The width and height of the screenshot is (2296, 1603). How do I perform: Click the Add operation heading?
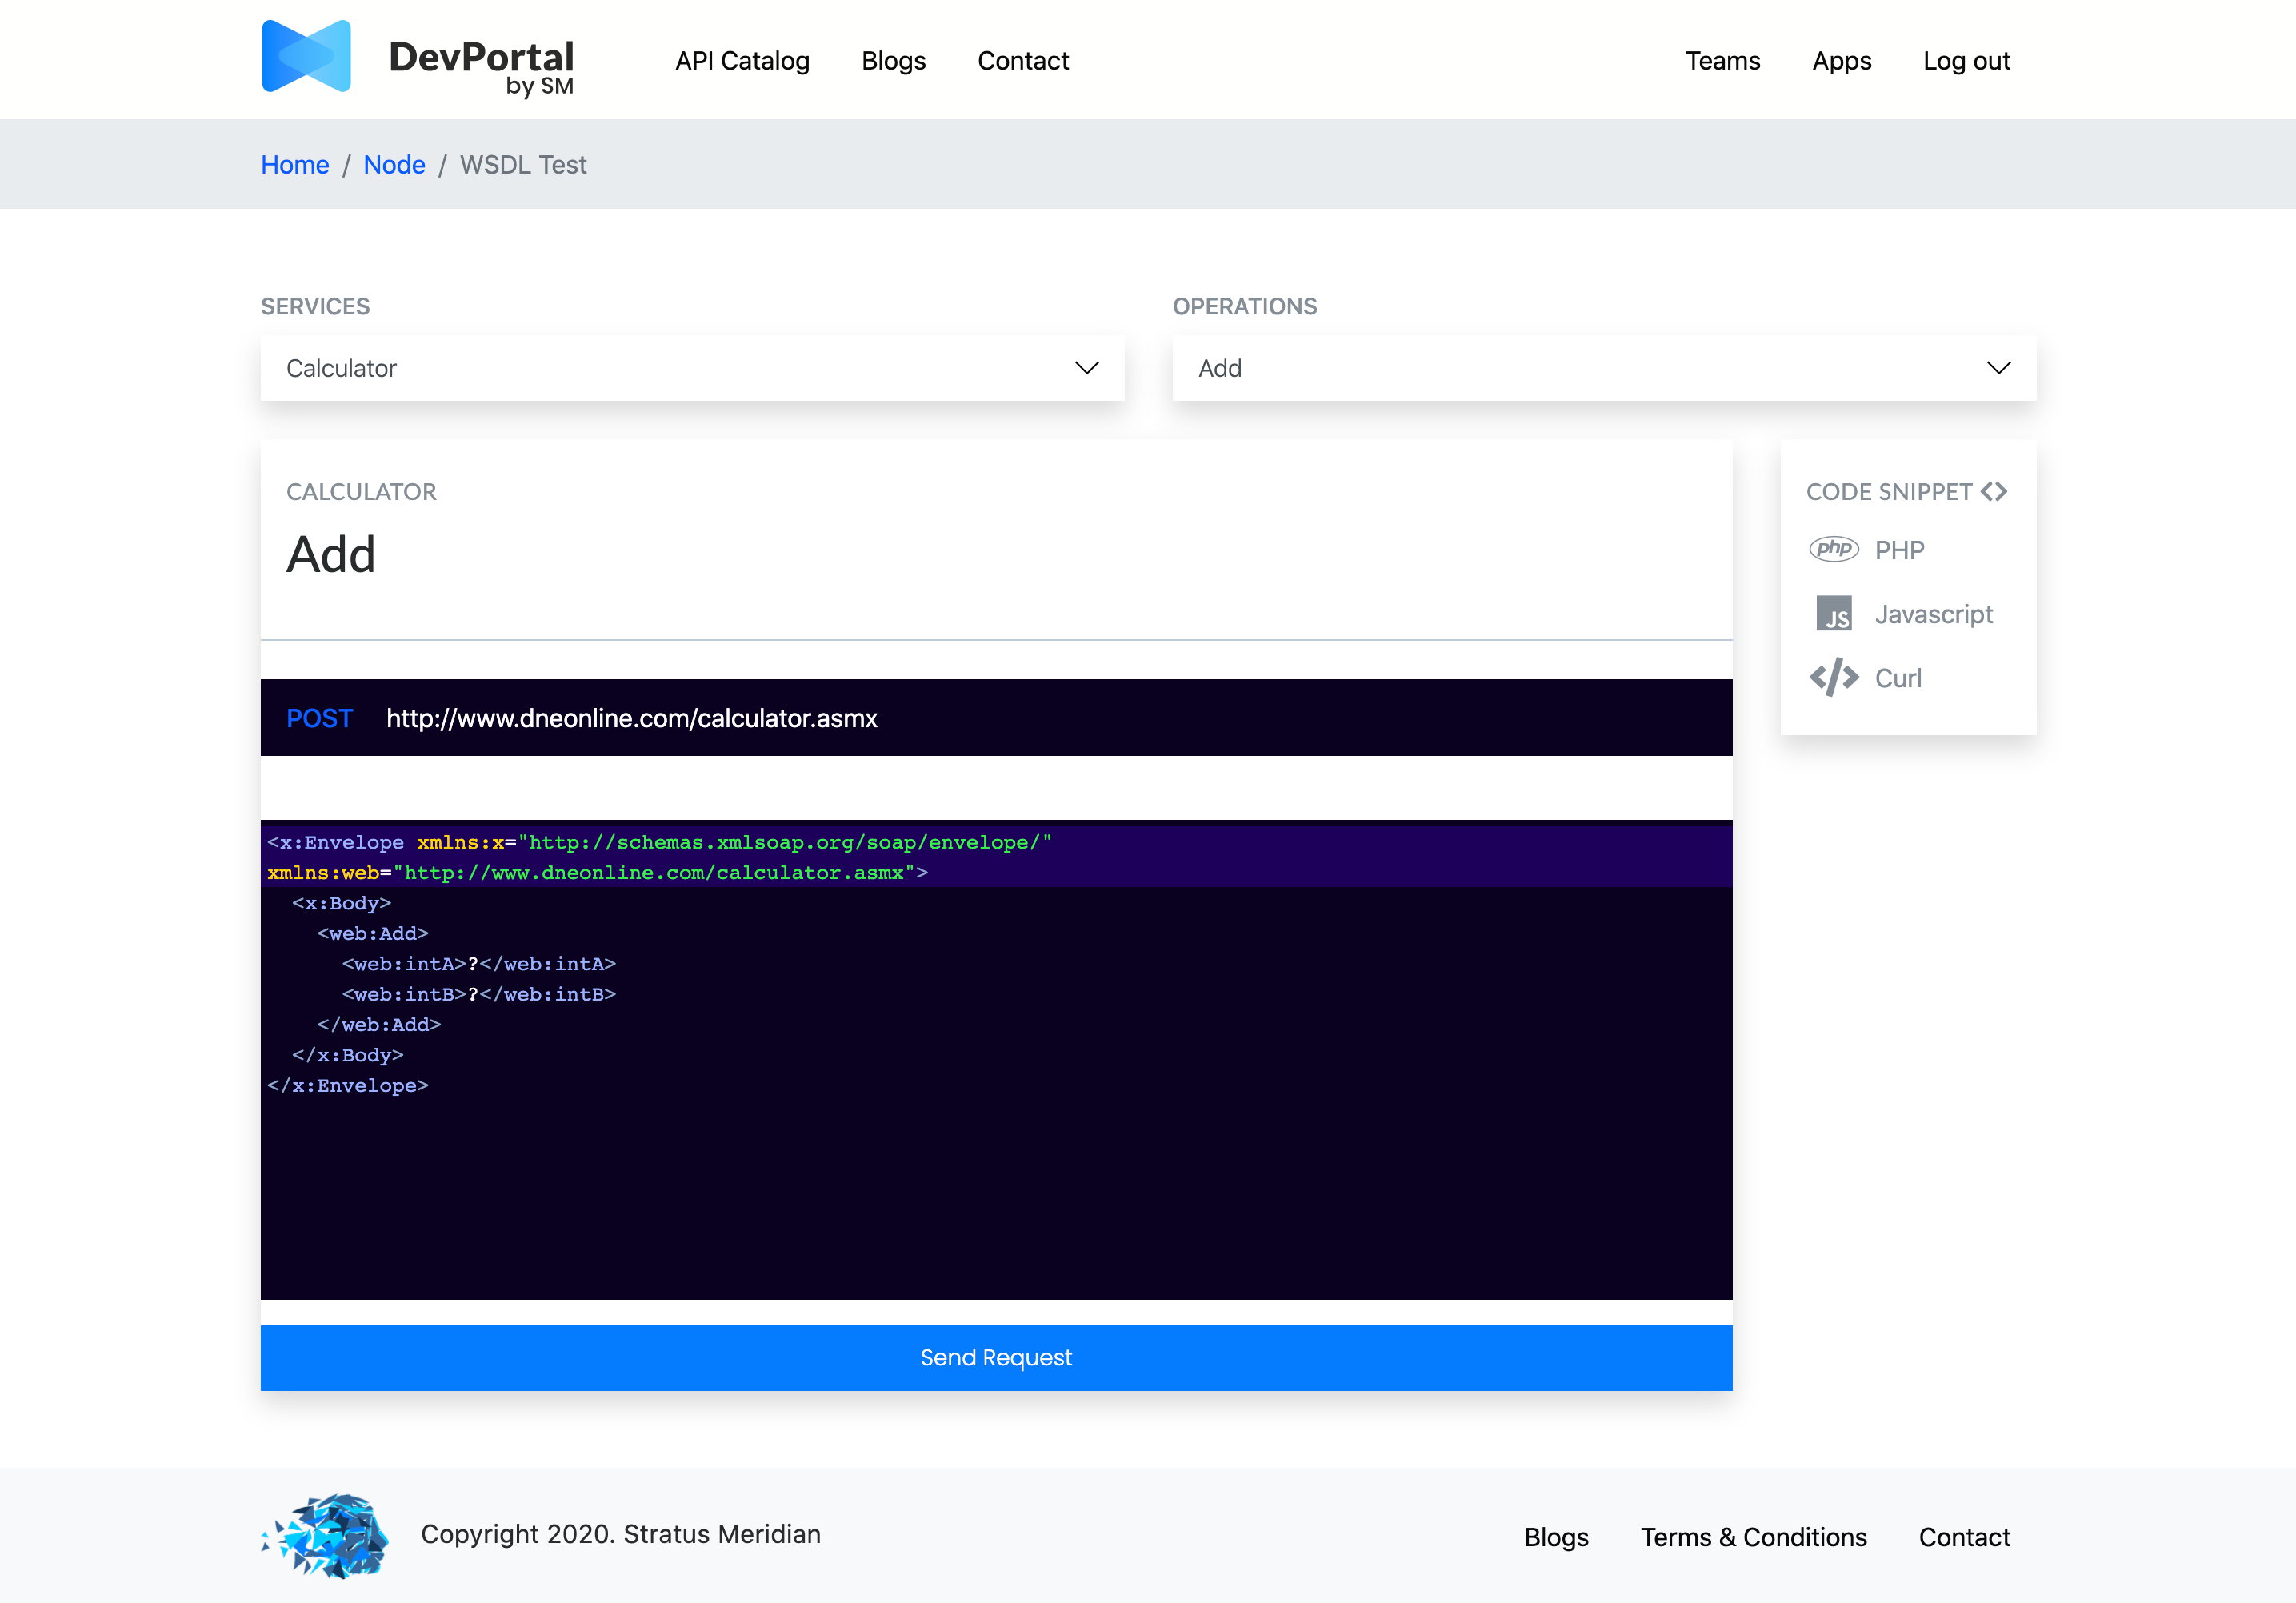(x=331, y=554)
